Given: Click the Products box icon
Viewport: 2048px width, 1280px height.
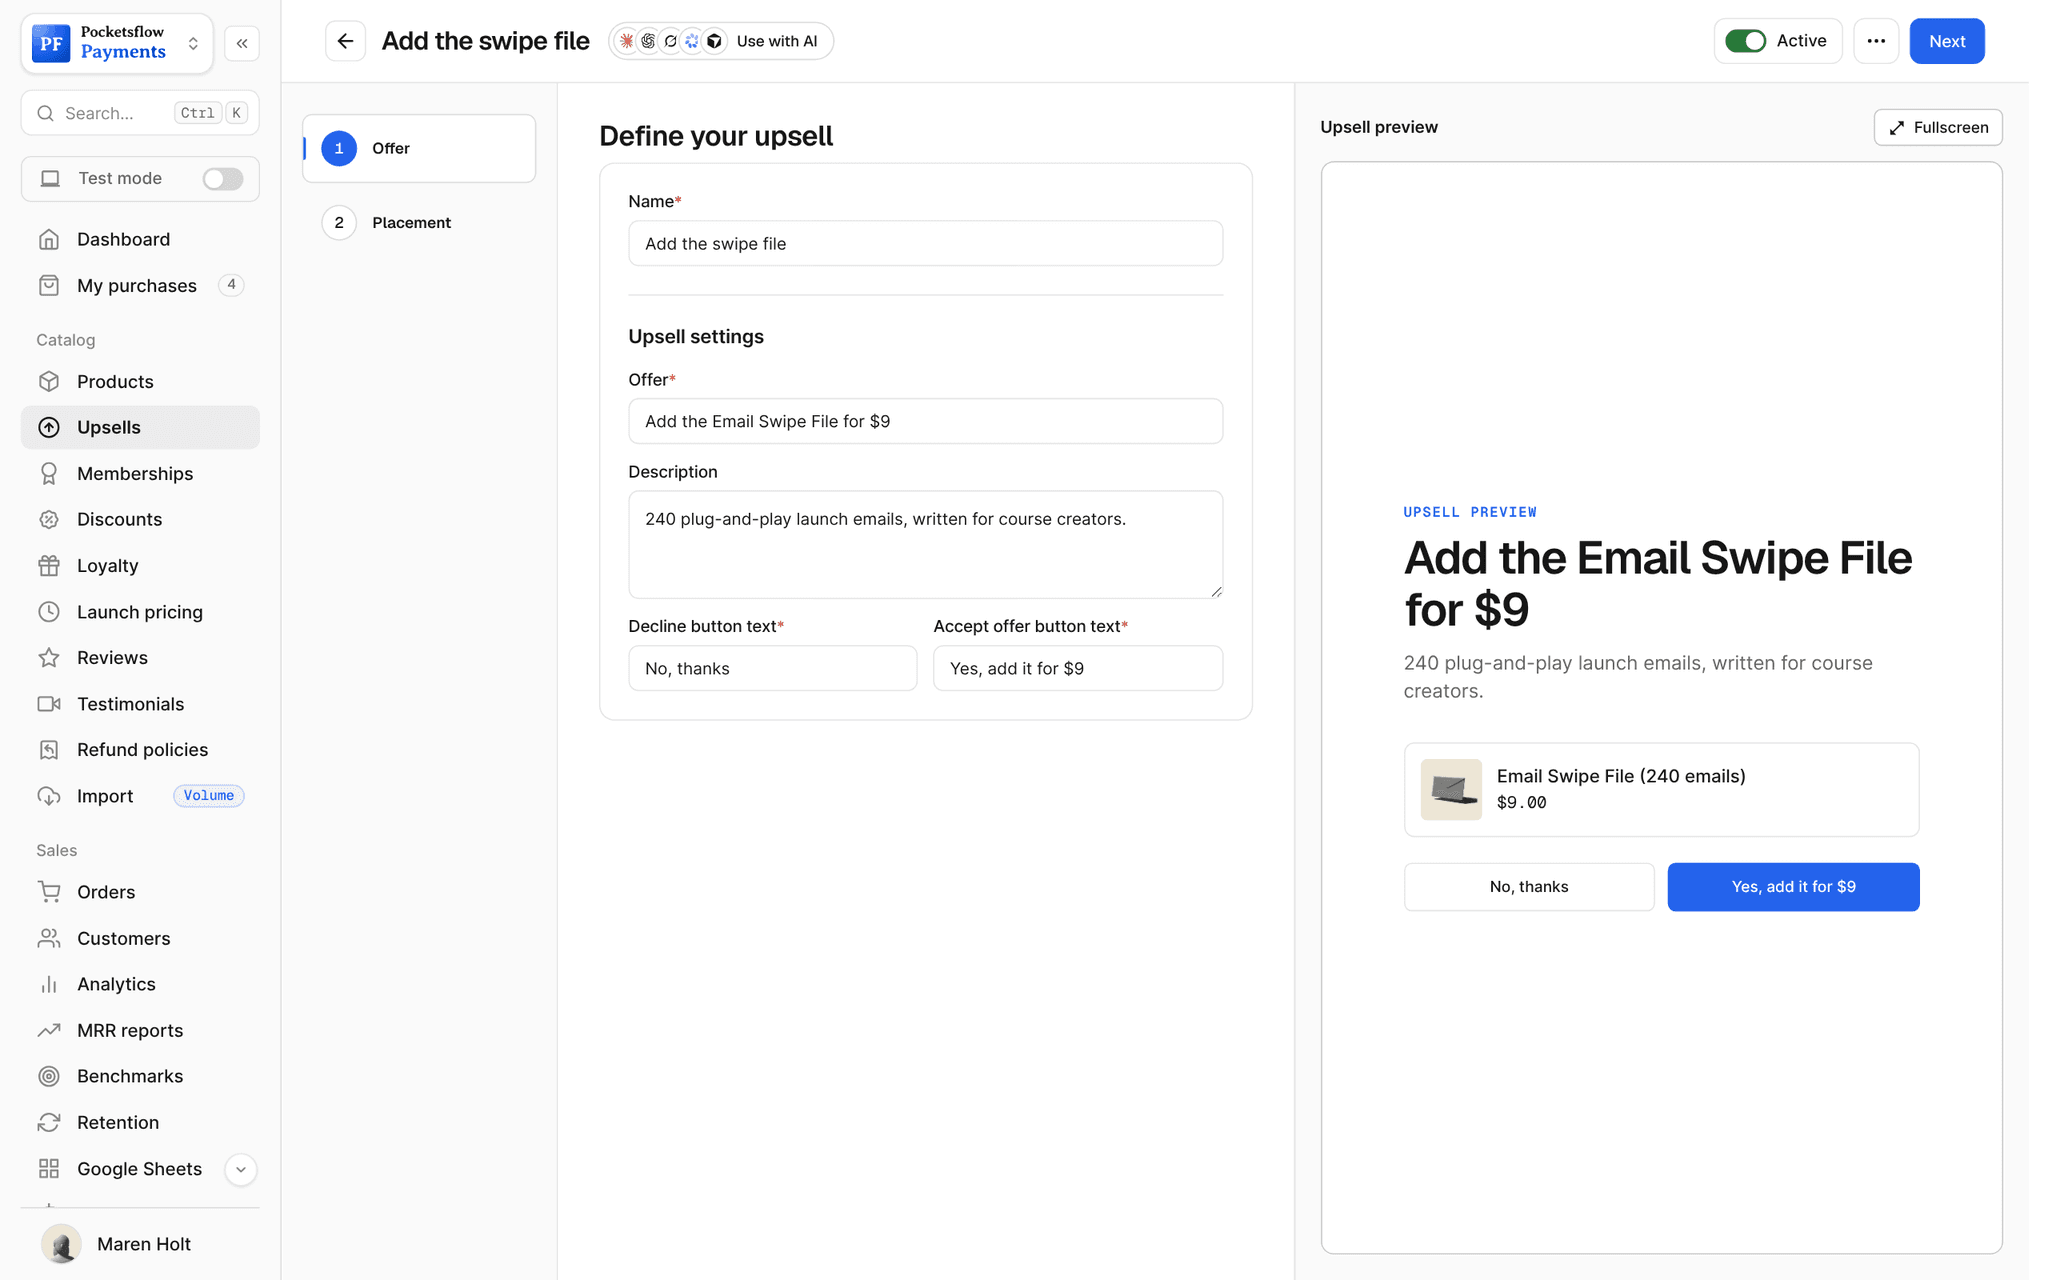Looking at the screenshot, I should tap(49, 381).
